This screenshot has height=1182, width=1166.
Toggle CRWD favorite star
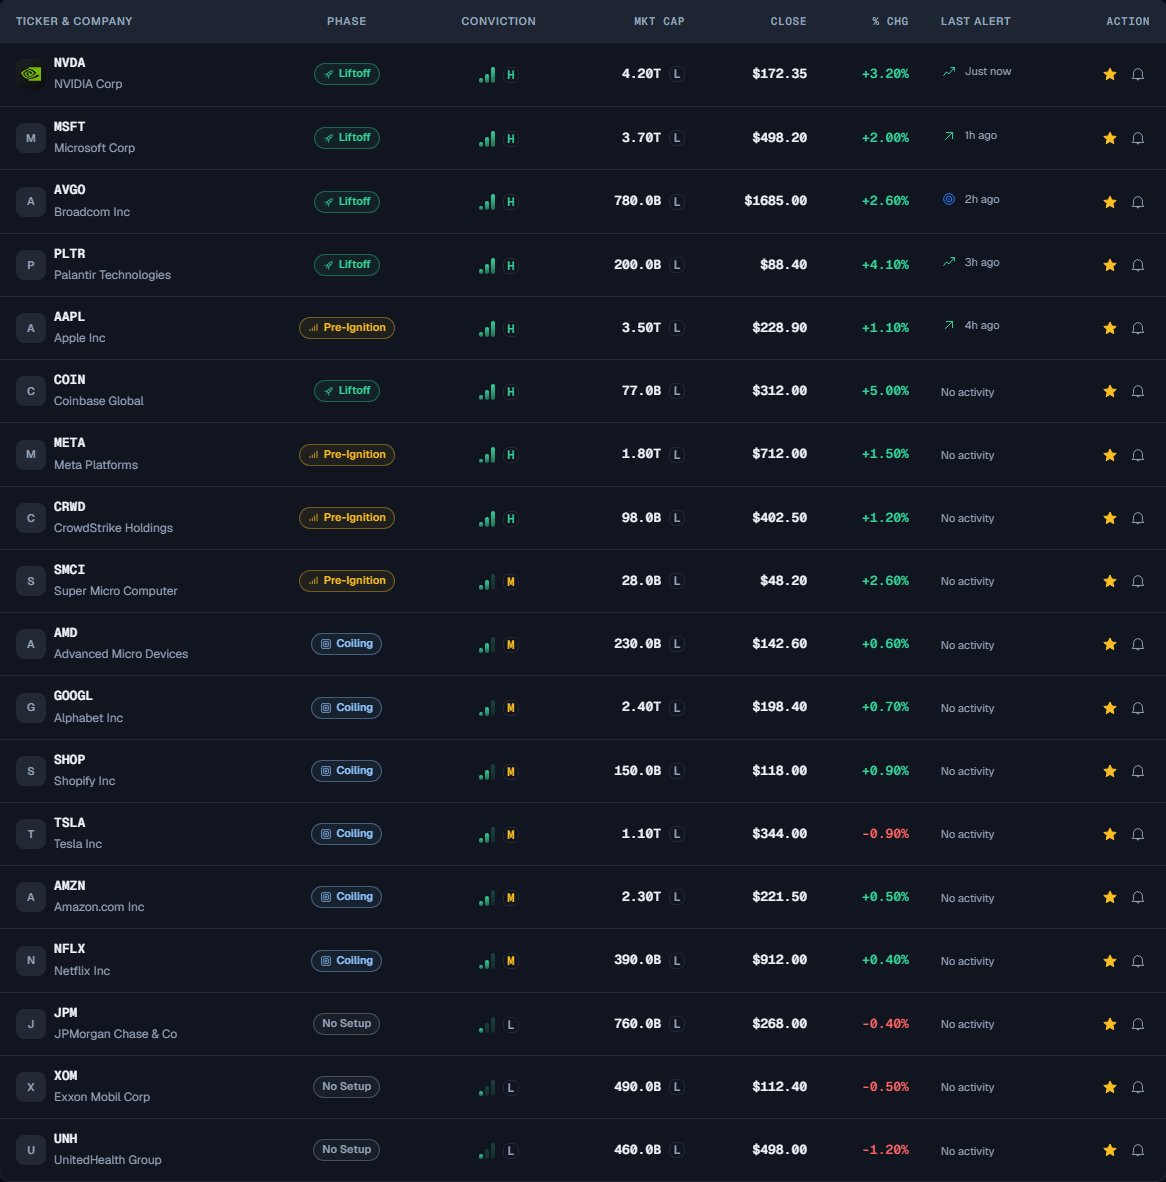pos(1109,518)
